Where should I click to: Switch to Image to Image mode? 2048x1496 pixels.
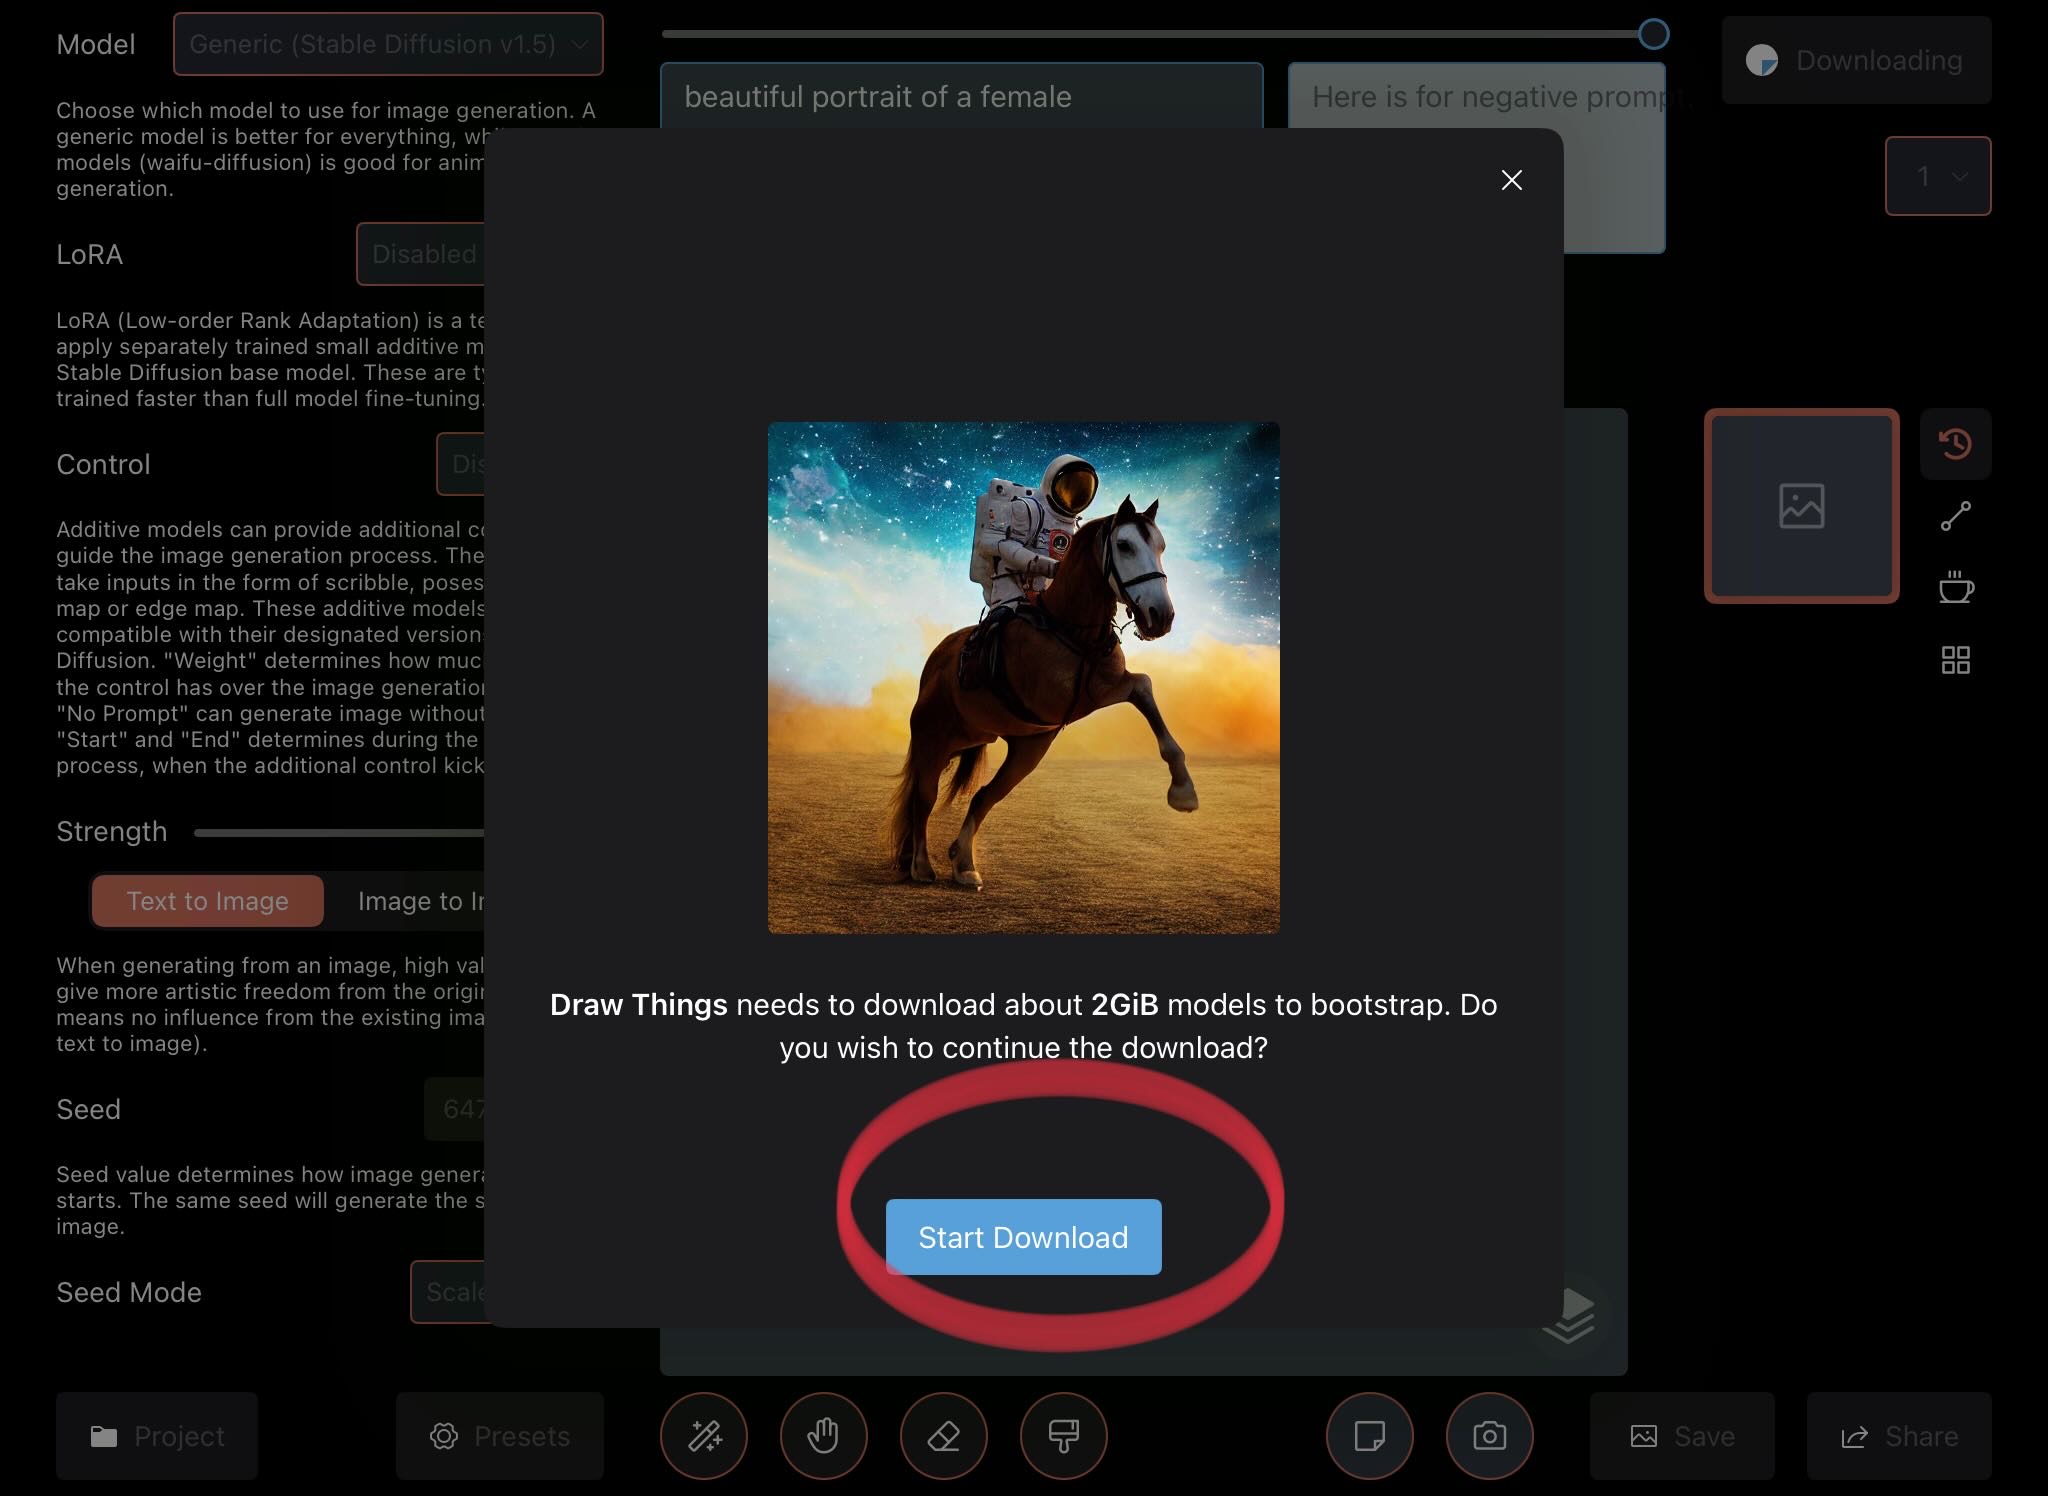coord(420,901)
